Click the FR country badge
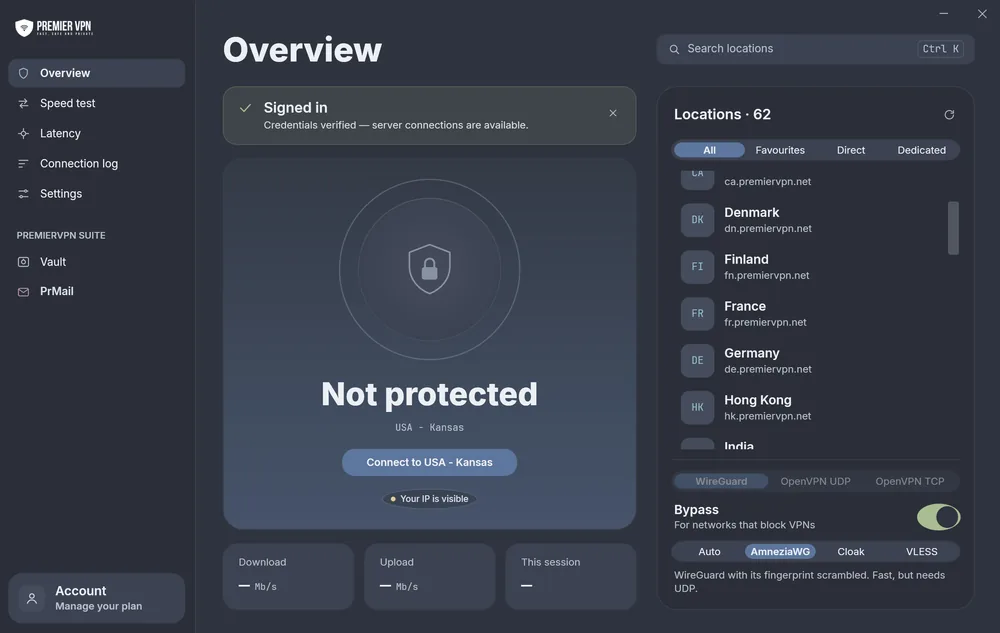Image resolution: width=1000 pixels, height=633 pixels. [697, 314]
